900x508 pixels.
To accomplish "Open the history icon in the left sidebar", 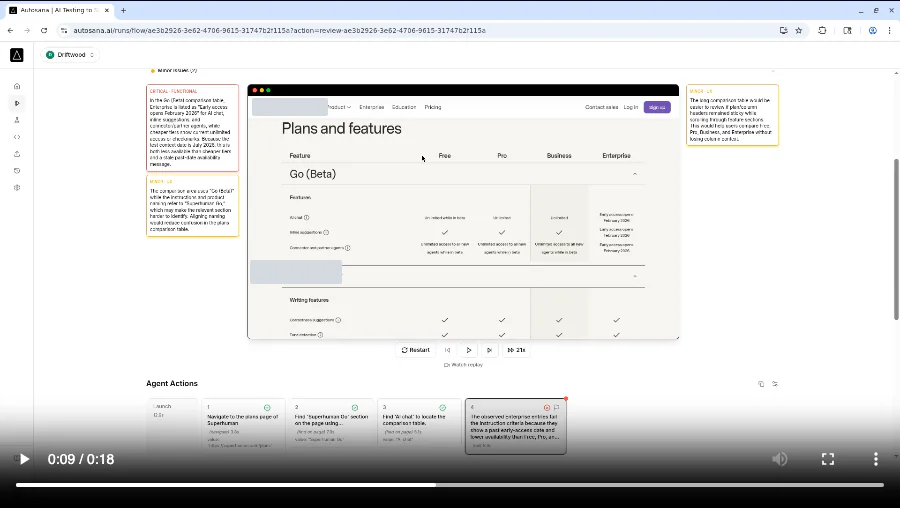I will pyautogui.click(x=17, y=170).
